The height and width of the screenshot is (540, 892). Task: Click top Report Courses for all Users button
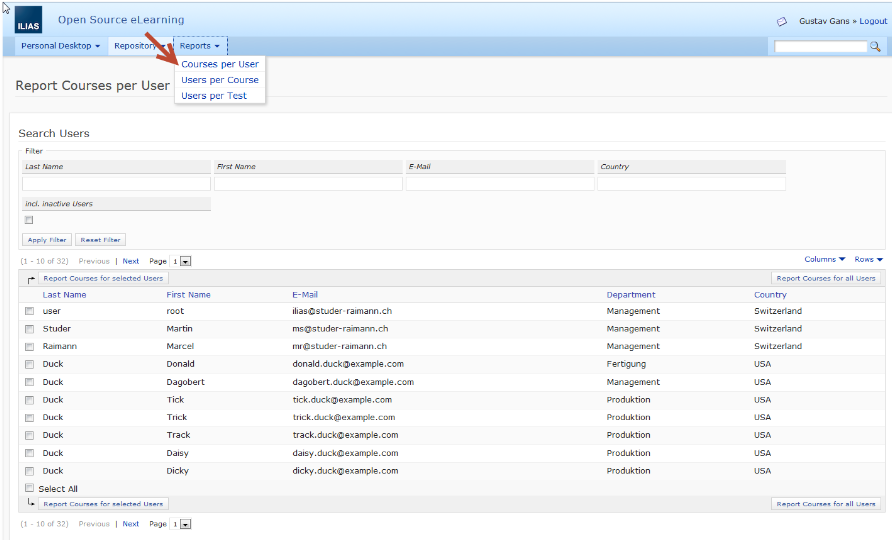click(826, 279)
